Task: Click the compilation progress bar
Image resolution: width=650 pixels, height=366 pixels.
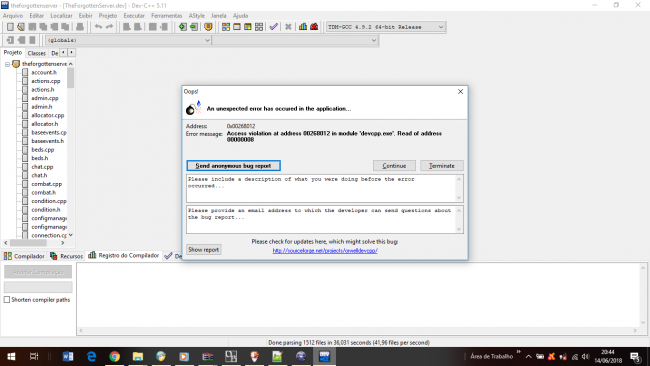Action: point(38,287)
